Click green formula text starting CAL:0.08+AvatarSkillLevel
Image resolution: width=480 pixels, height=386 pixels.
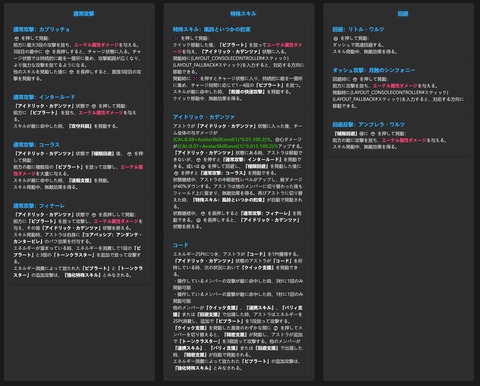(222, 140)
